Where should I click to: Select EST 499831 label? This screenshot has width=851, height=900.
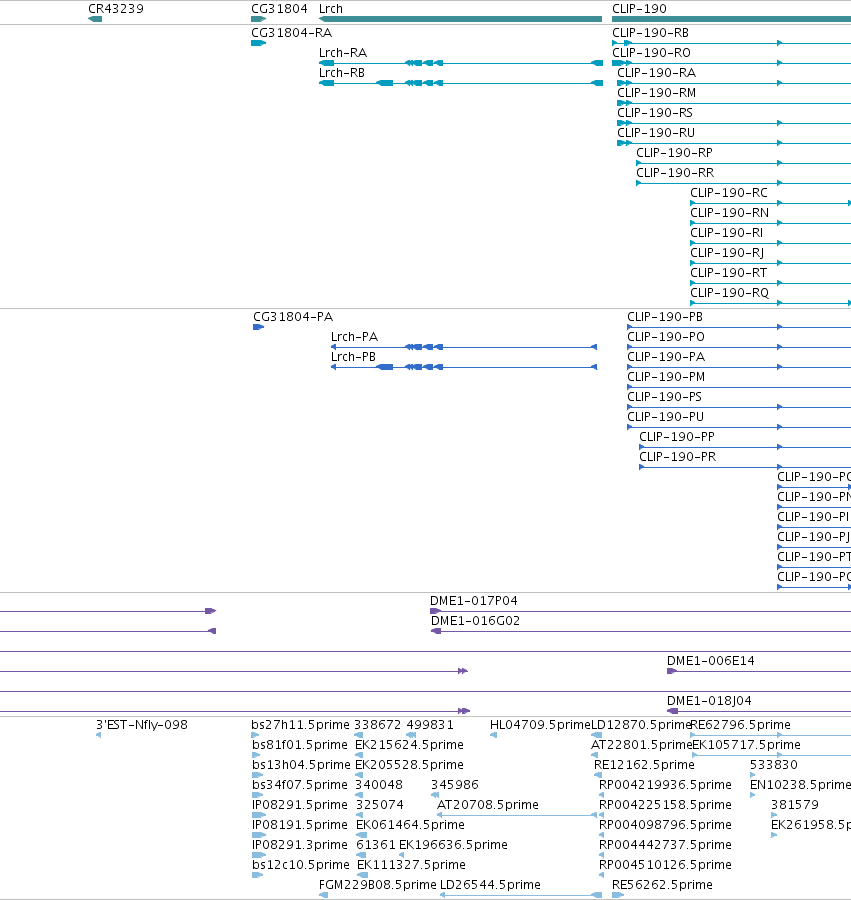[430, 725]
